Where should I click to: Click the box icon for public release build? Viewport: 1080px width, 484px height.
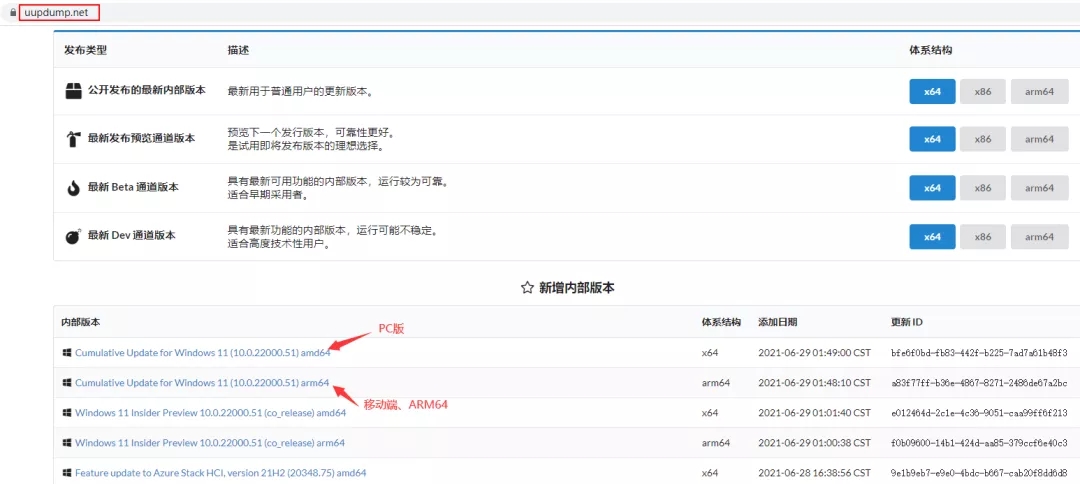click(73, 91)
